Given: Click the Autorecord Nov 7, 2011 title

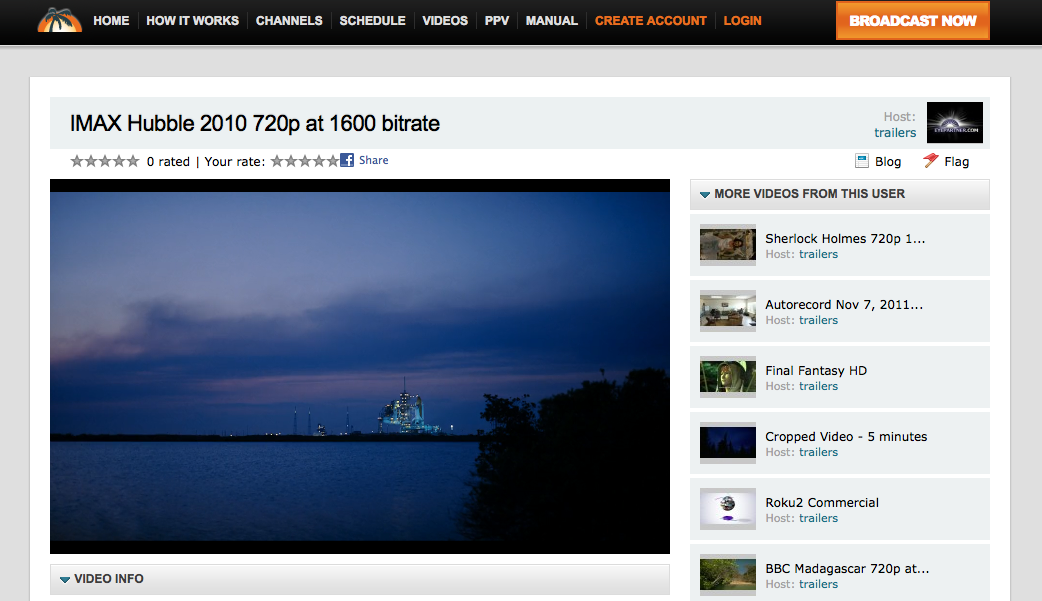Looking at the screenshot, I should click(844, 304).
